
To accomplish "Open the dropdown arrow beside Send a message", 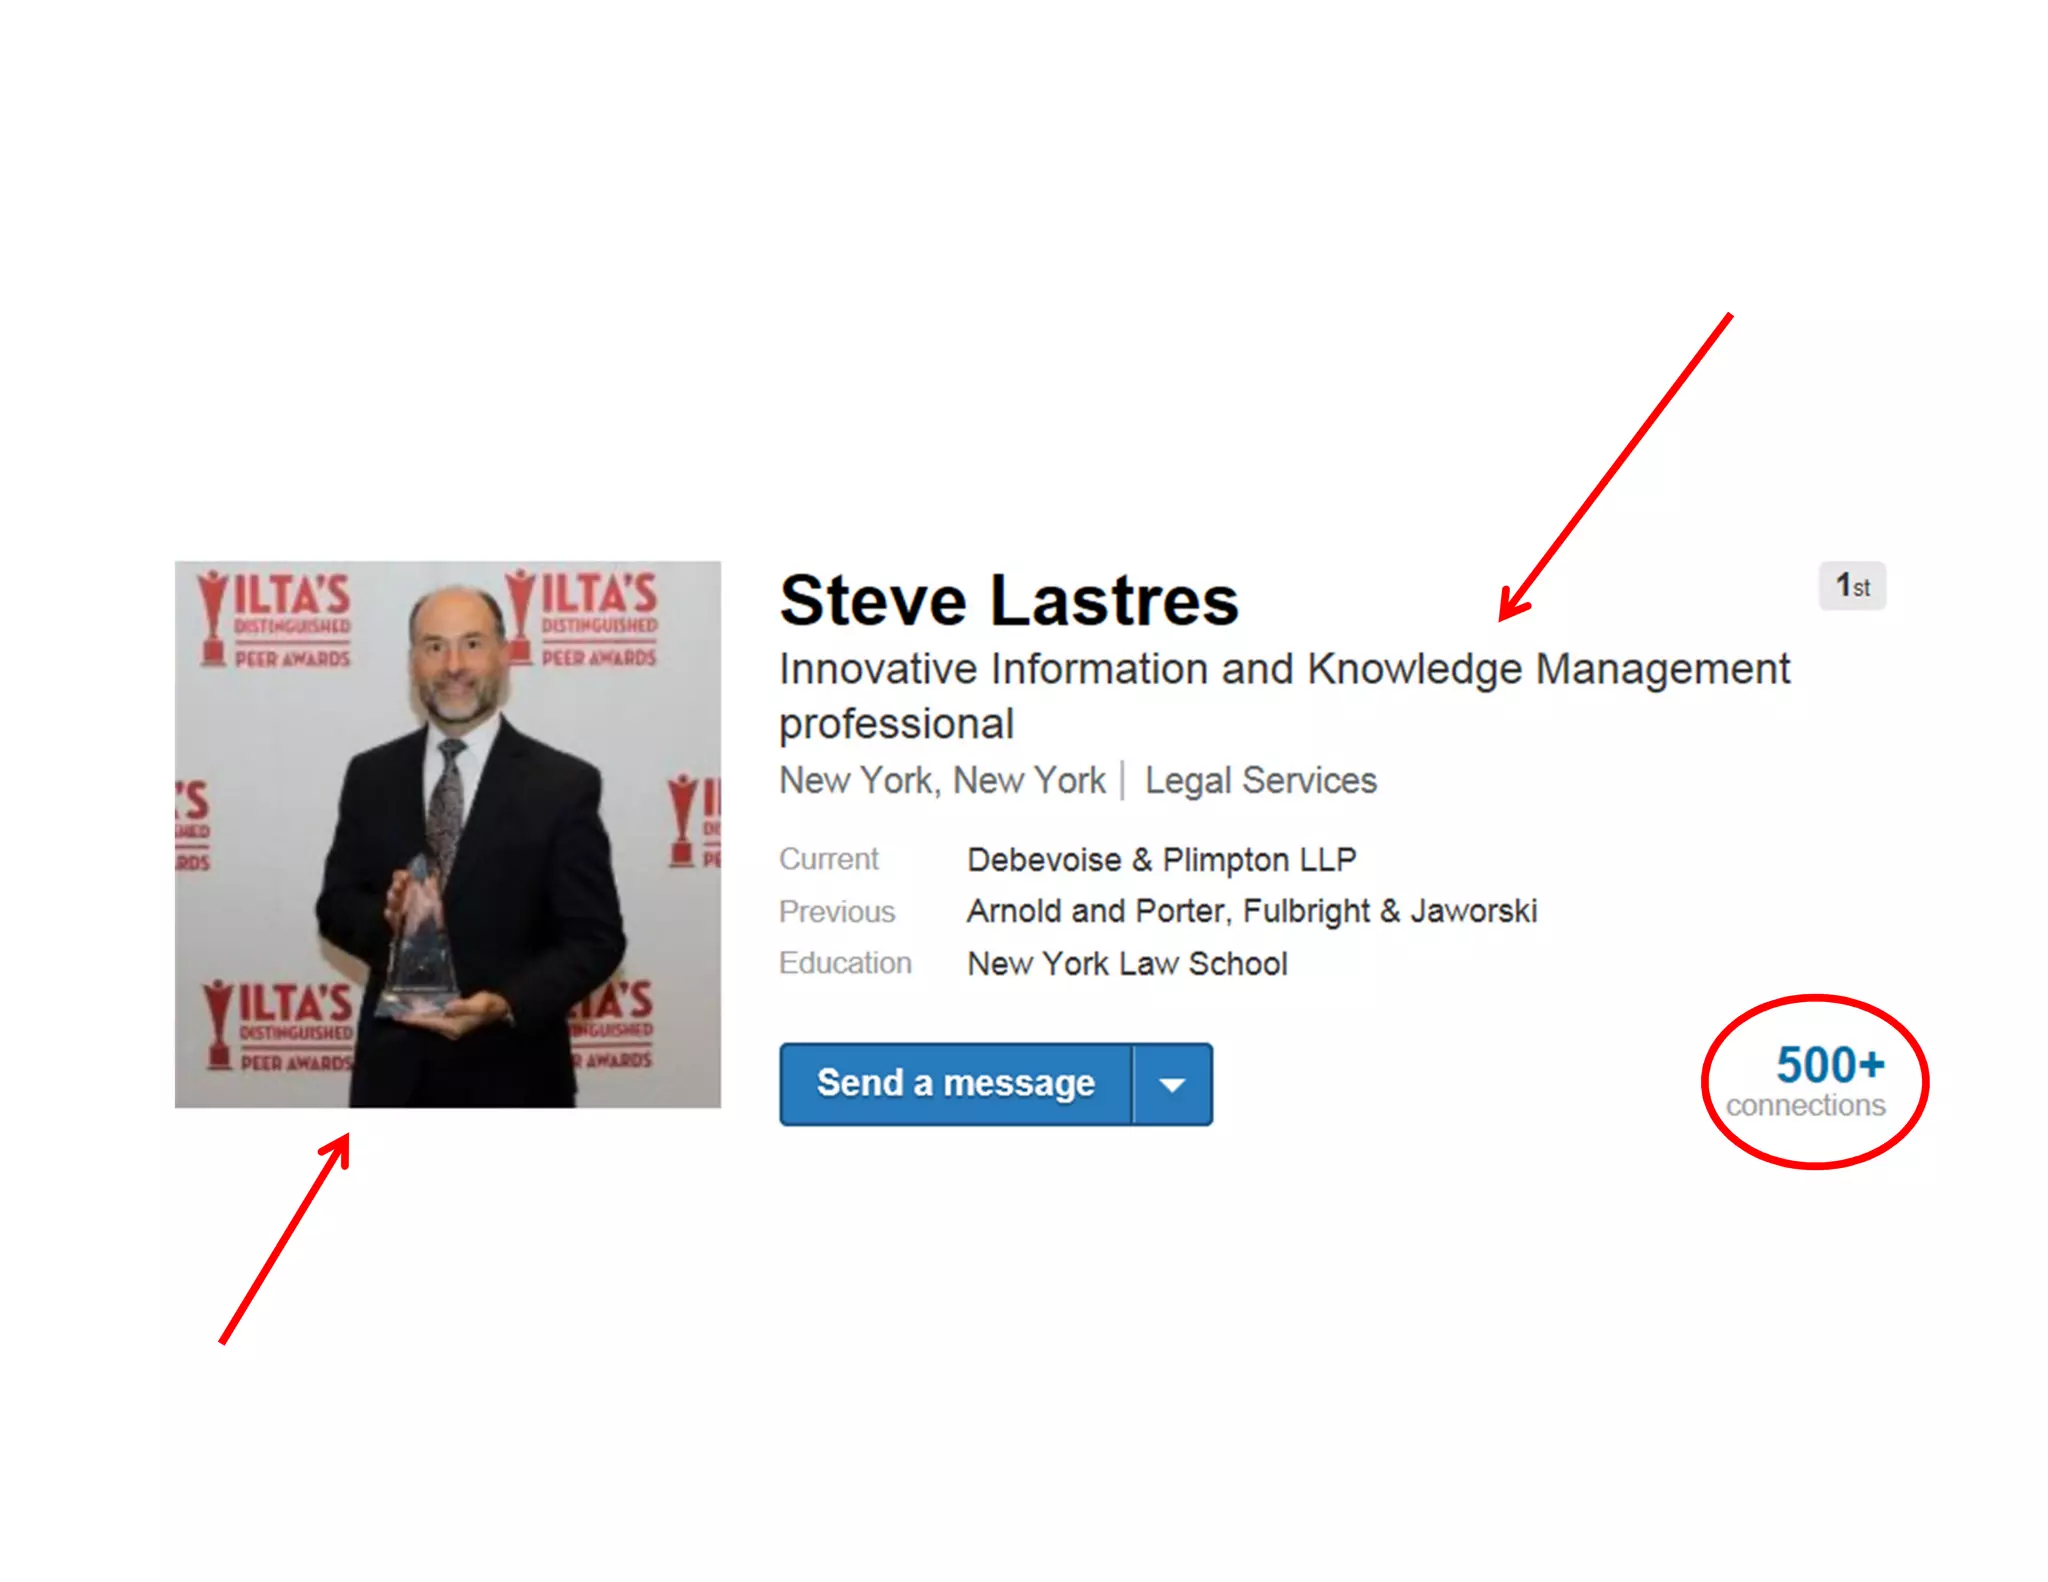I will tap(1172, 1084).
